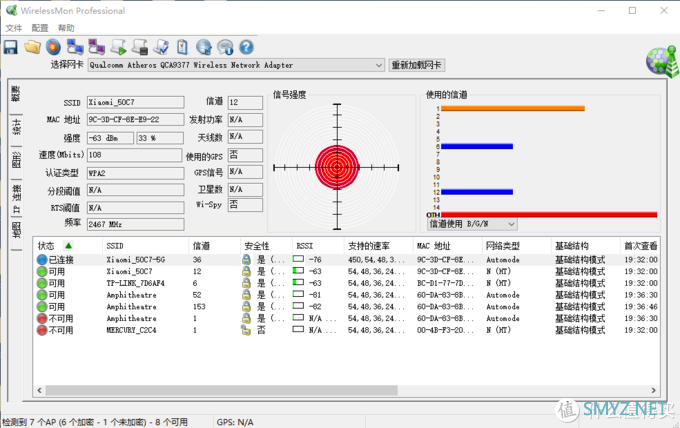
Task: Select the Amphitheatre row with channel 52
Action: [x=347, y=295]
